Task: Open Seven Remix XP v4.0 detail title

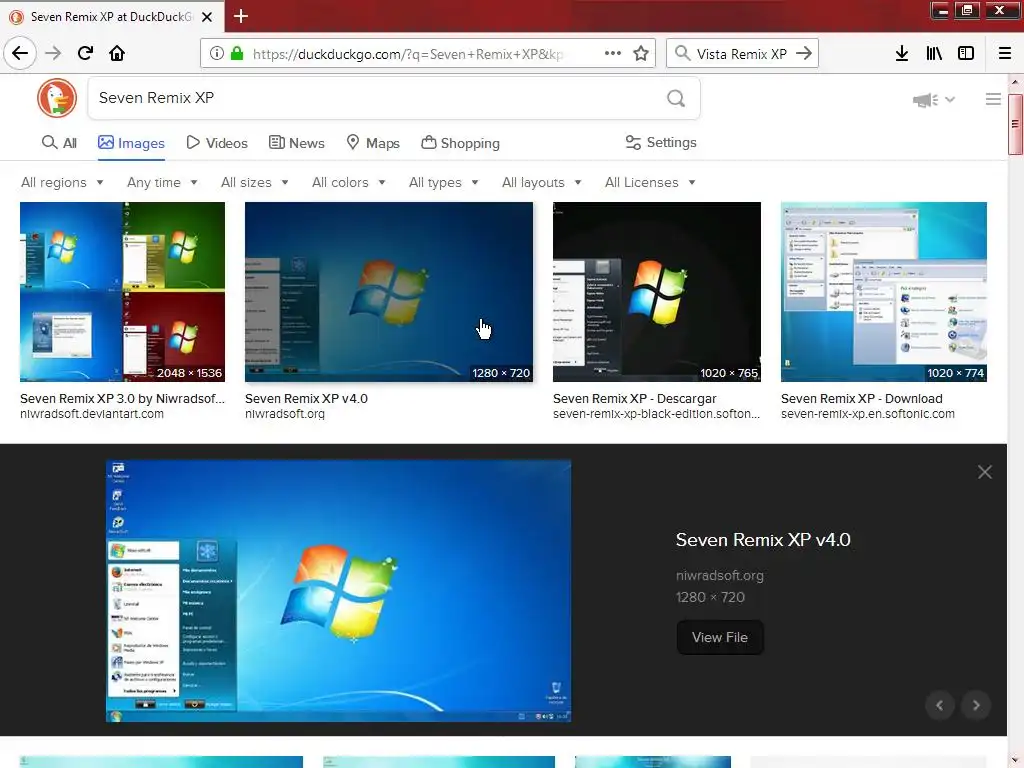Action: [x=763, y=540]
